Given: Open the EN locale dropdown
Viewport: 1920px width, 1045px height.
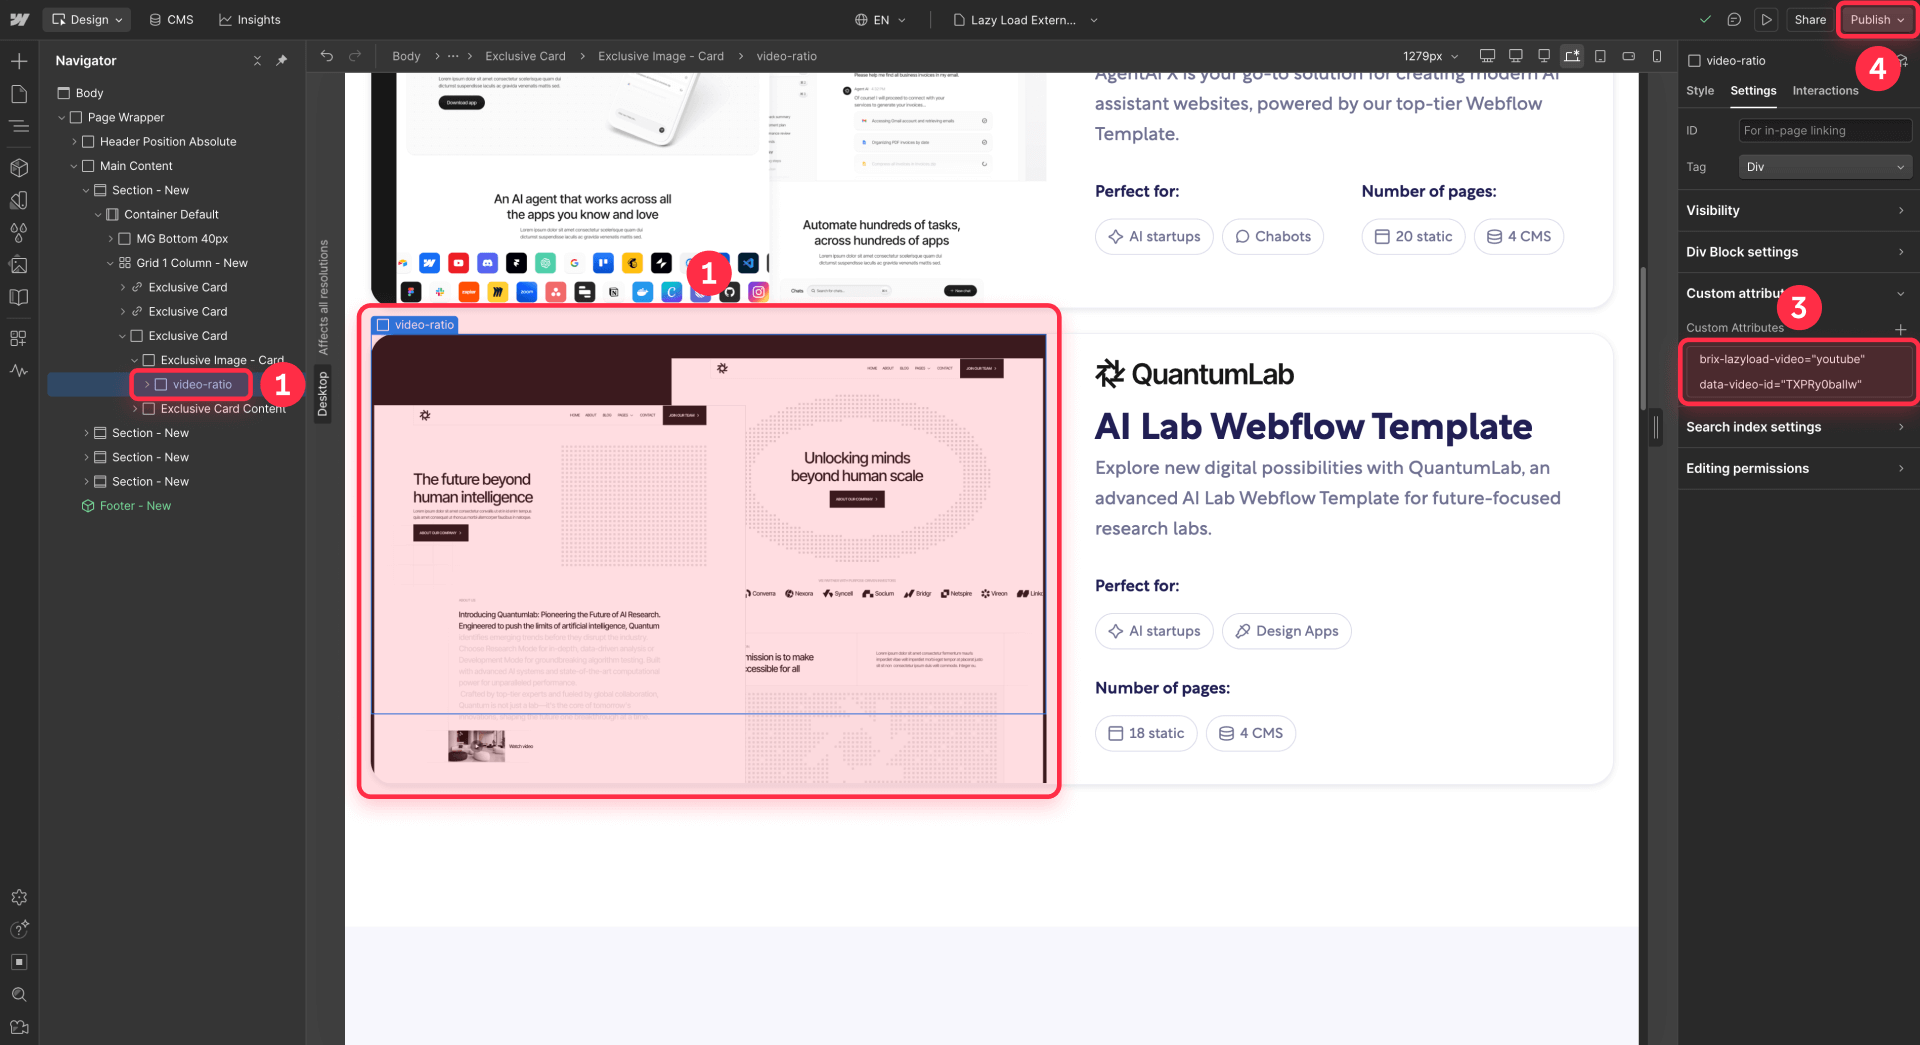Looking at the screenshot, I should point(880,19).
